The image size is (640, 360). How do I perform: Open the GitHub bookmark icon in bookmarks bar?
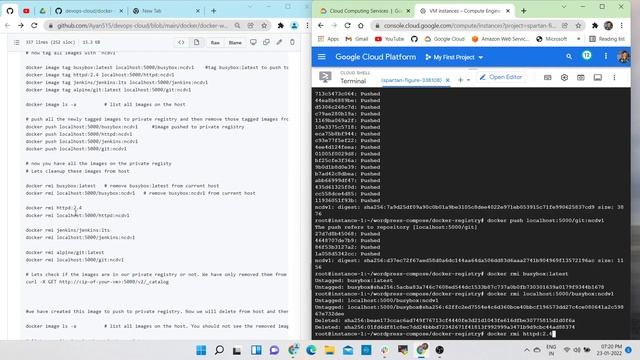414,39
